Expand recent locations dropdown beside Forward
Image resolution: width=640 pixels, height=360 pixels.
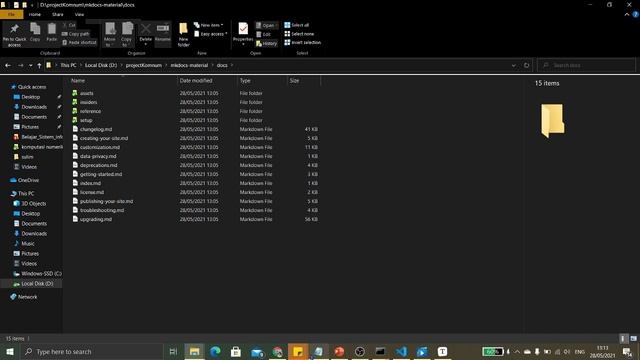click(x=30, y=65)
